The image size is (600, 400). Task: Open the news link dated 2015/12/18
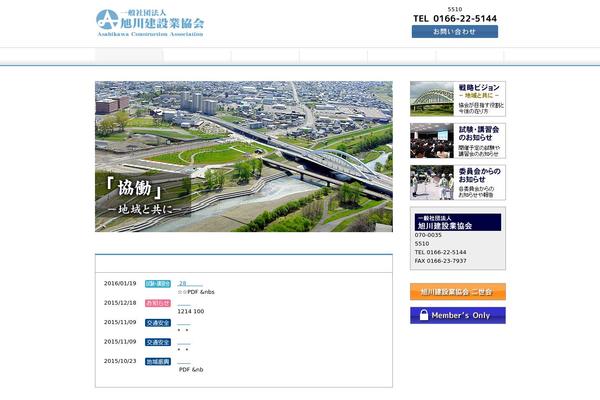click(184, 303)
